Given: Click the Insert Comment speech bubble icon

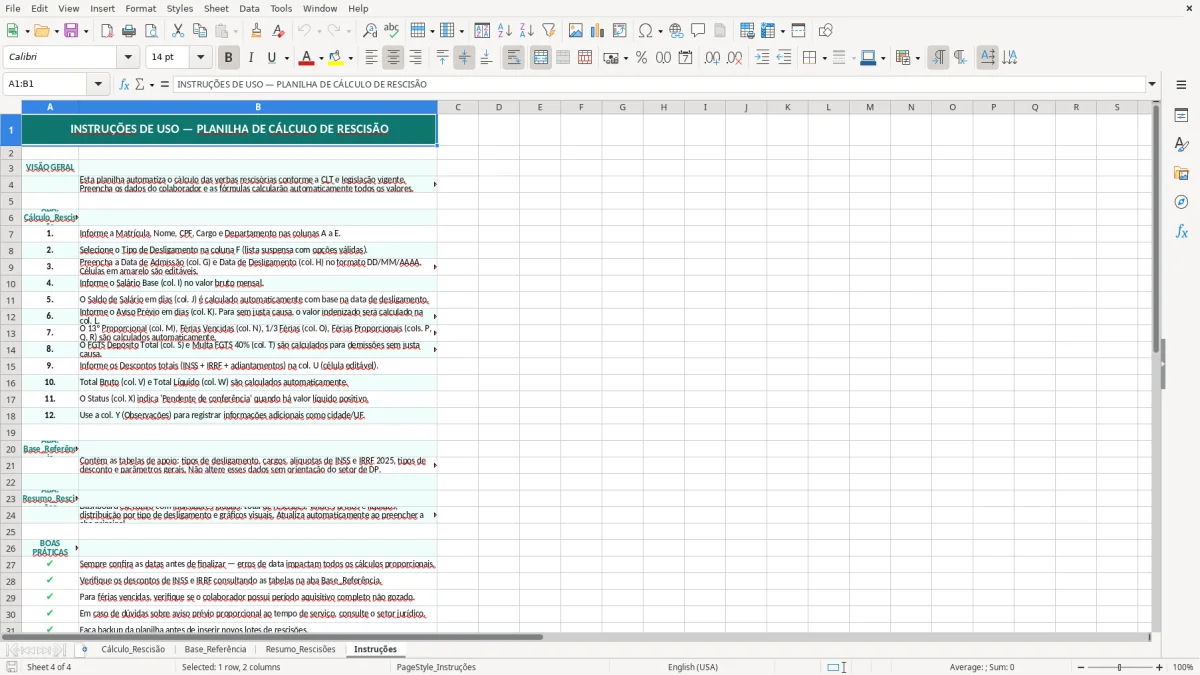Looking at the screenshot, I should pyautogui.click(x=698, y=31).
